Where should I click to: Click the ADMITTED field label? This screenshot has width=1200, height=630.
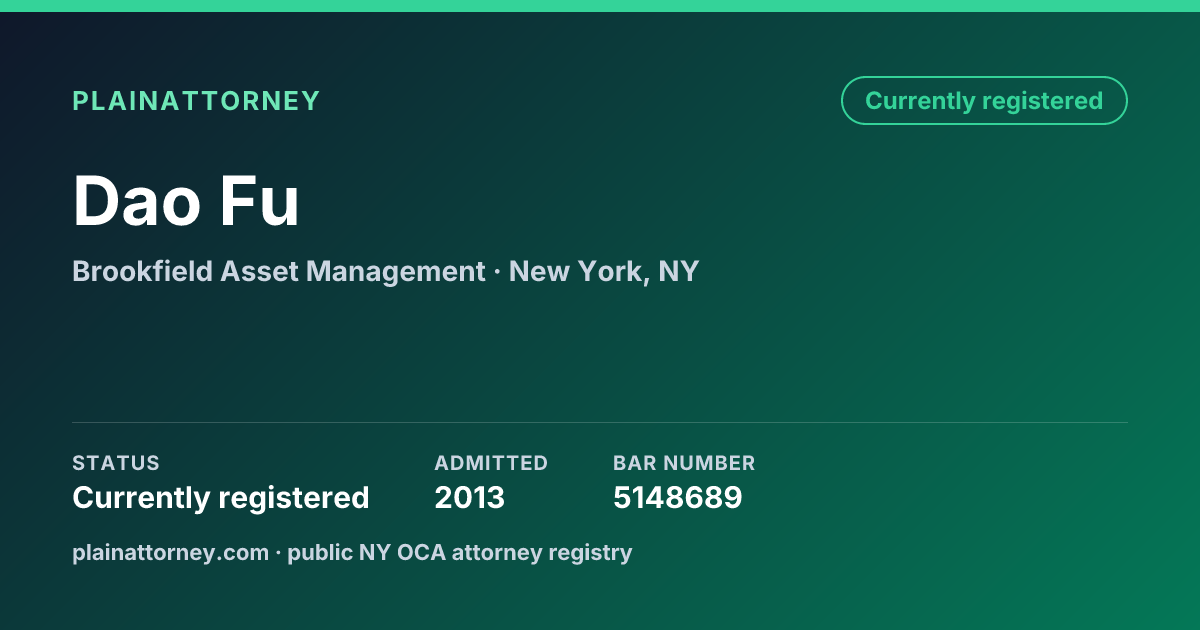pos(491,463)
